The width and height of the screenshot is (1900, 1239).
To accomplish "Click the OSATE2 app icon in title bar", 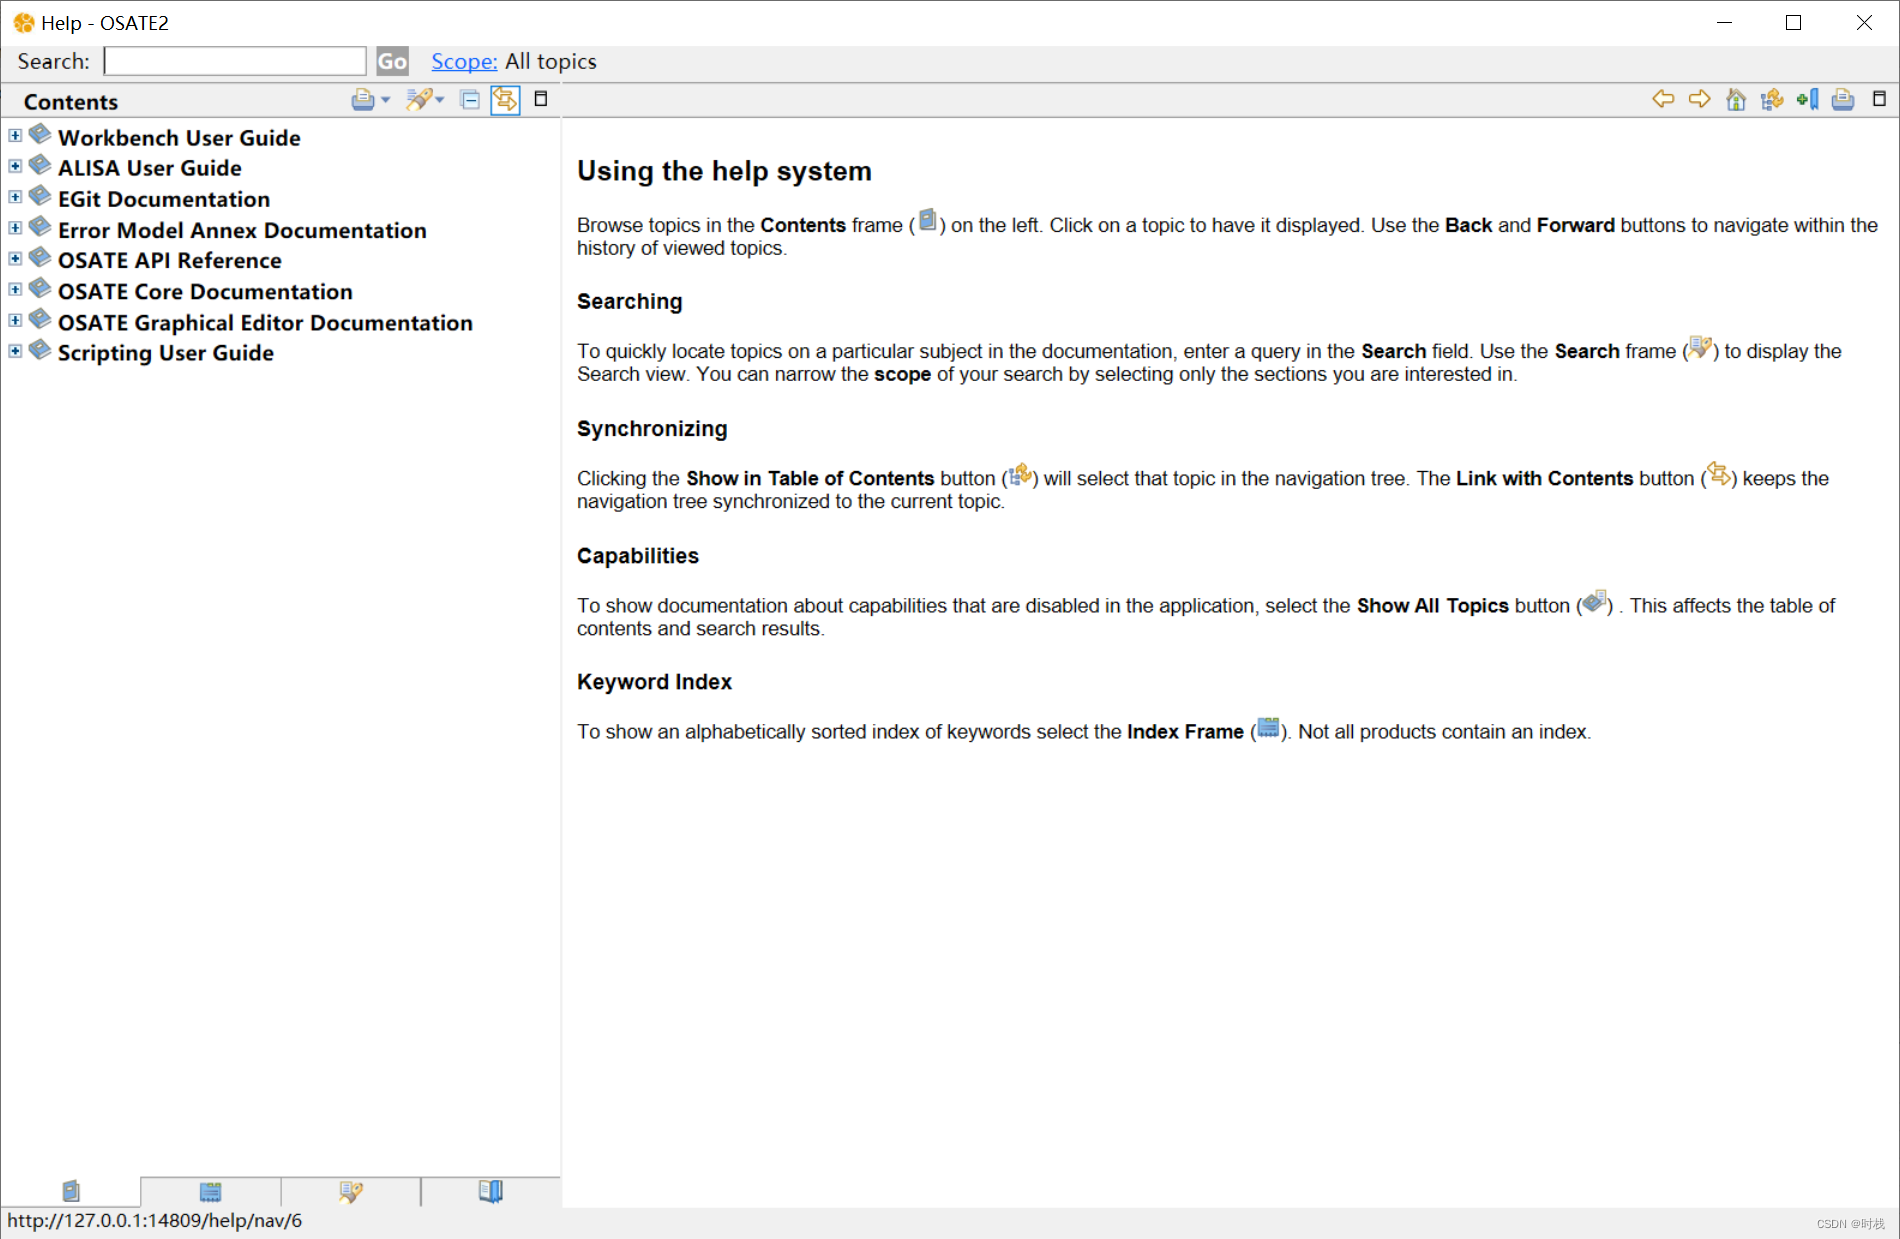I will tap(23, 22).
